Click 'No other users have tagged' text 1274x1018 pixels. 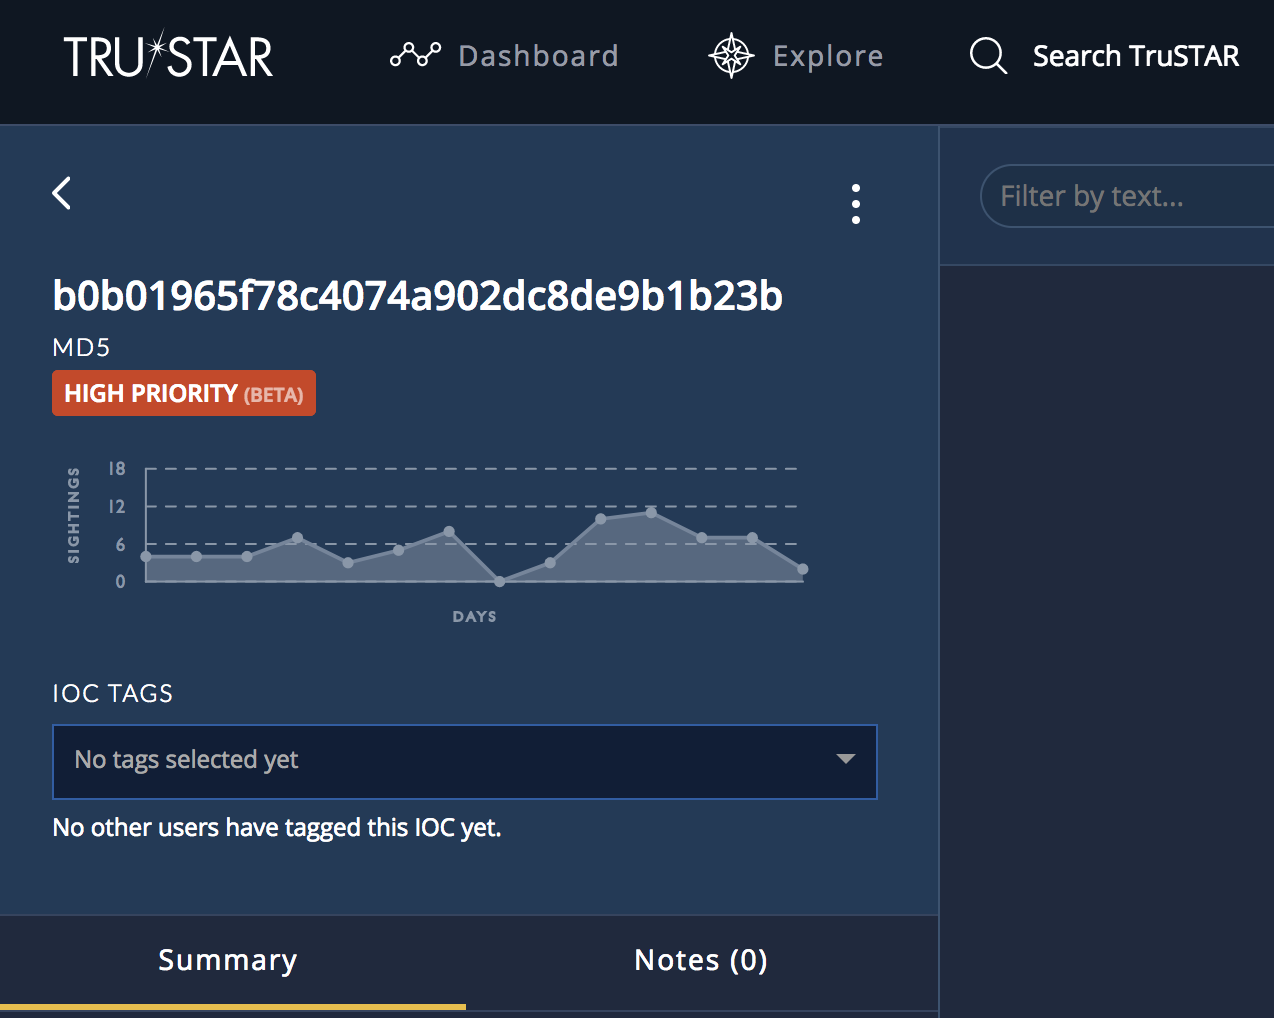click(x=277, y=828)
